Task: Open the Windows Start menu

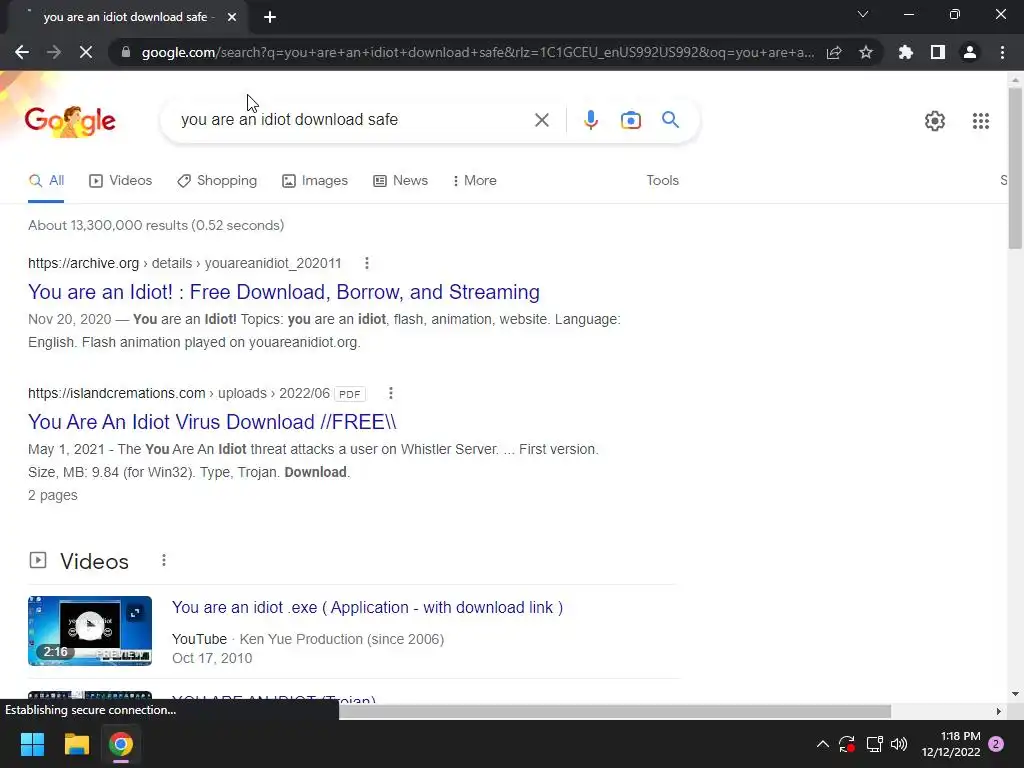Action: 32,744
